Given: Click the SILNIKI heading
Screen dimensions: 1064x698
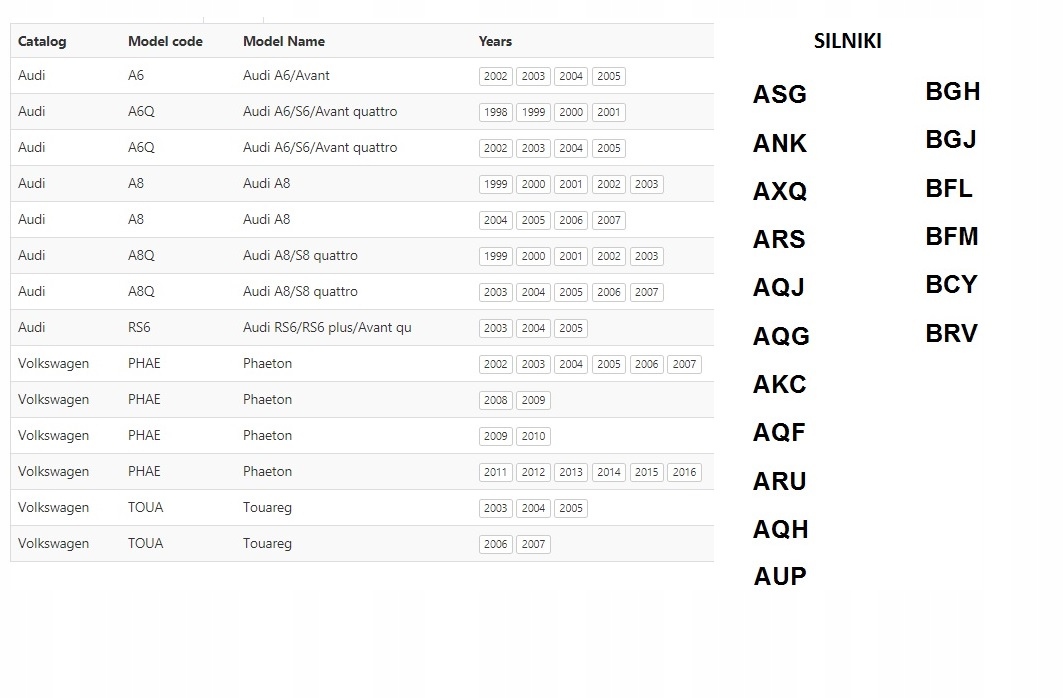Looking at the screenshot, I should point(847,41).
